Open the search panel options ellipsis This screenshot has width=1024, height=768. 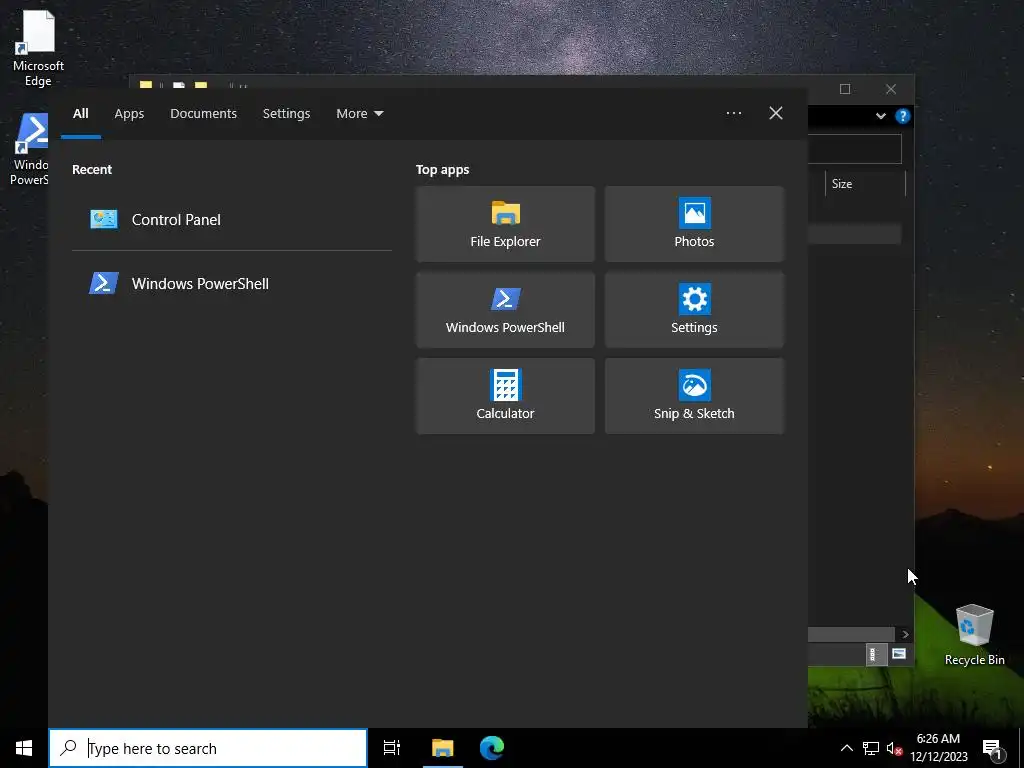(x=733, y=114)
